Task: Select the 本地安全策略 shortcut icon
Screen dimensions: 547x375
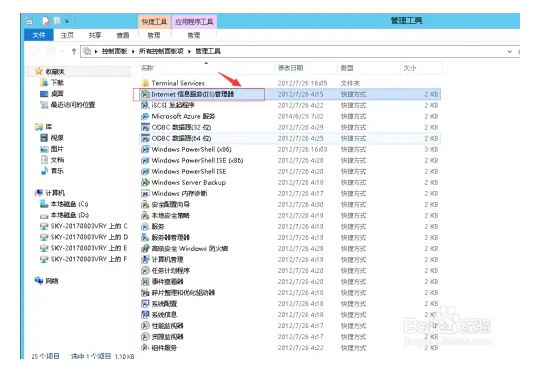Action: point(145,216)
